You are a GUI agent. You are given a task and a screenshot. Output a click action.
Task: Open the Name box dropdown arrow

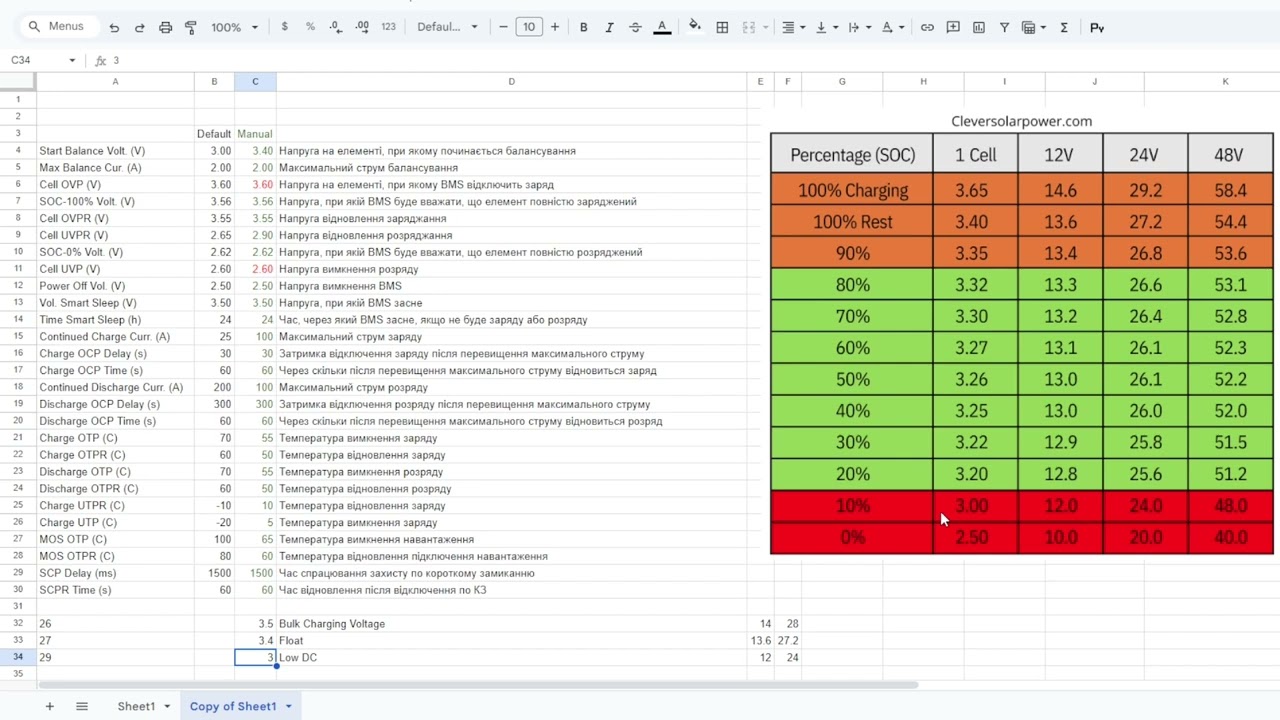pyautogui.click(x=72, y=61)
